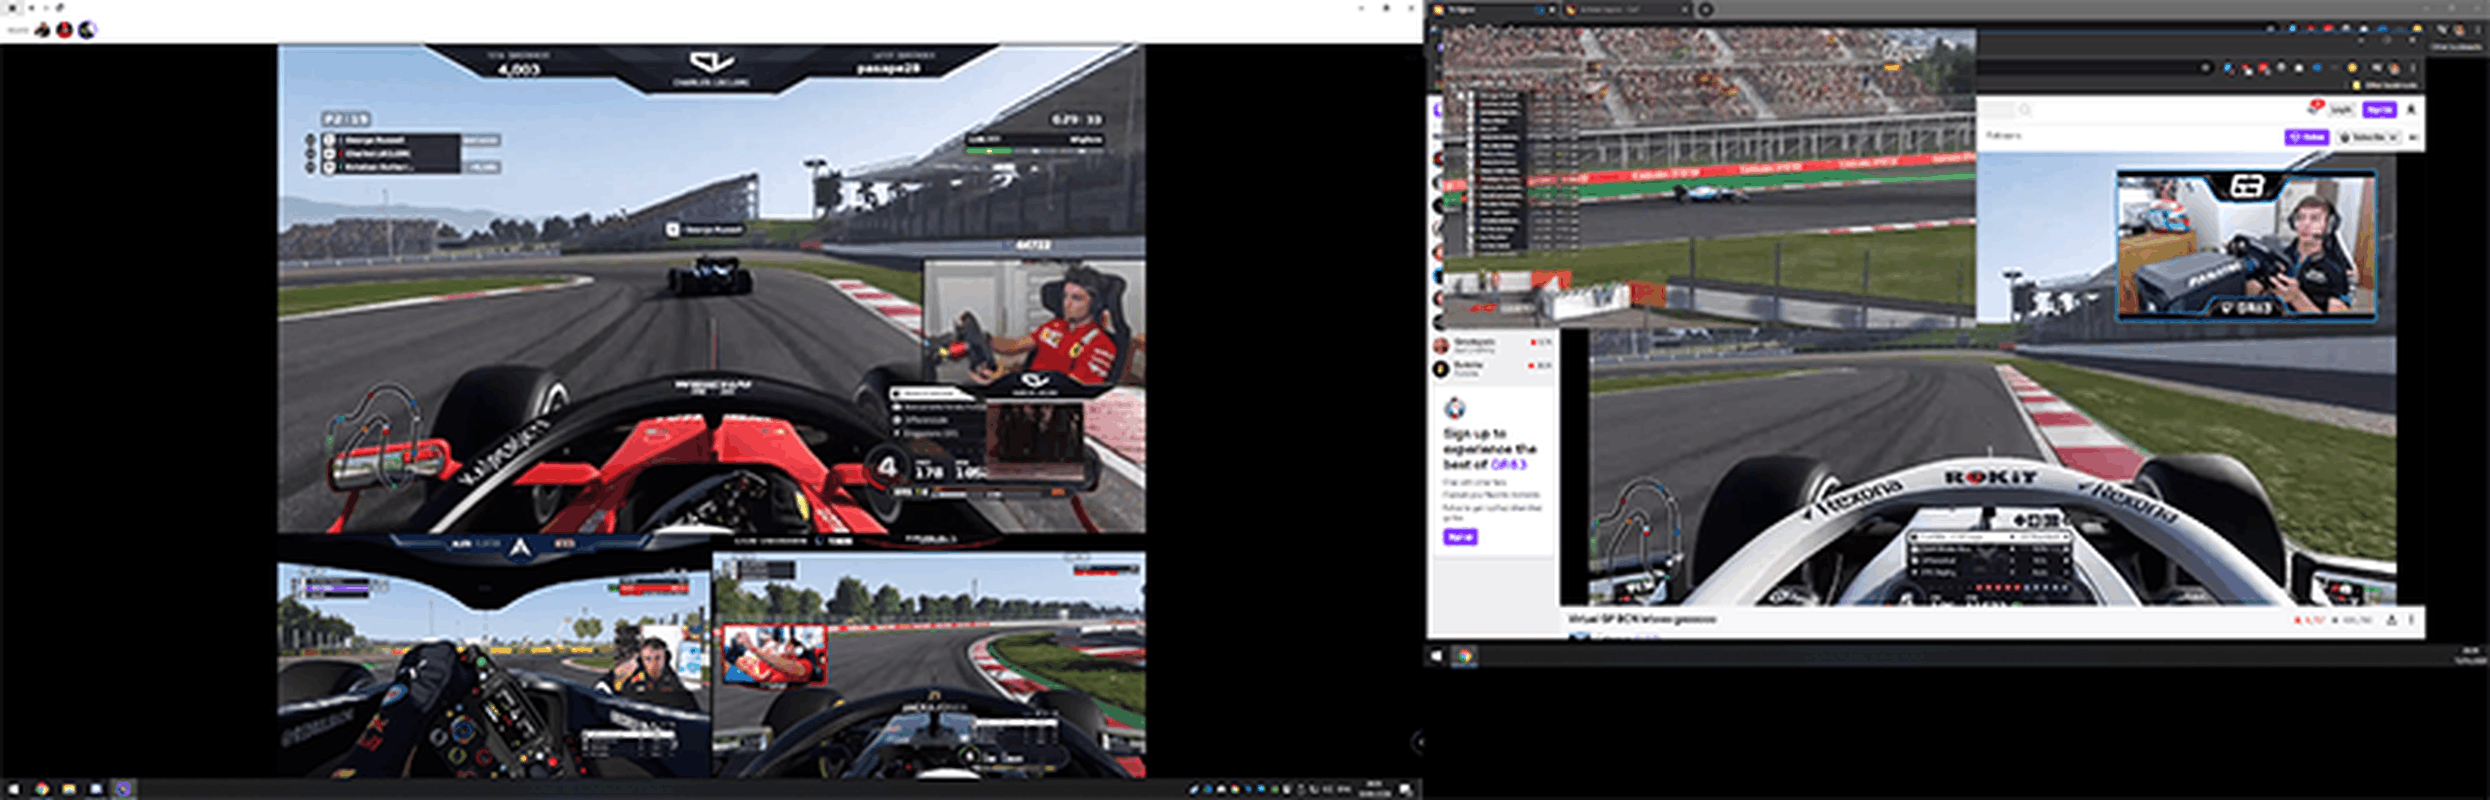Click the stream title text below Twitch player
This screenshot has height=800, width=2490.
pos(1641,620)
